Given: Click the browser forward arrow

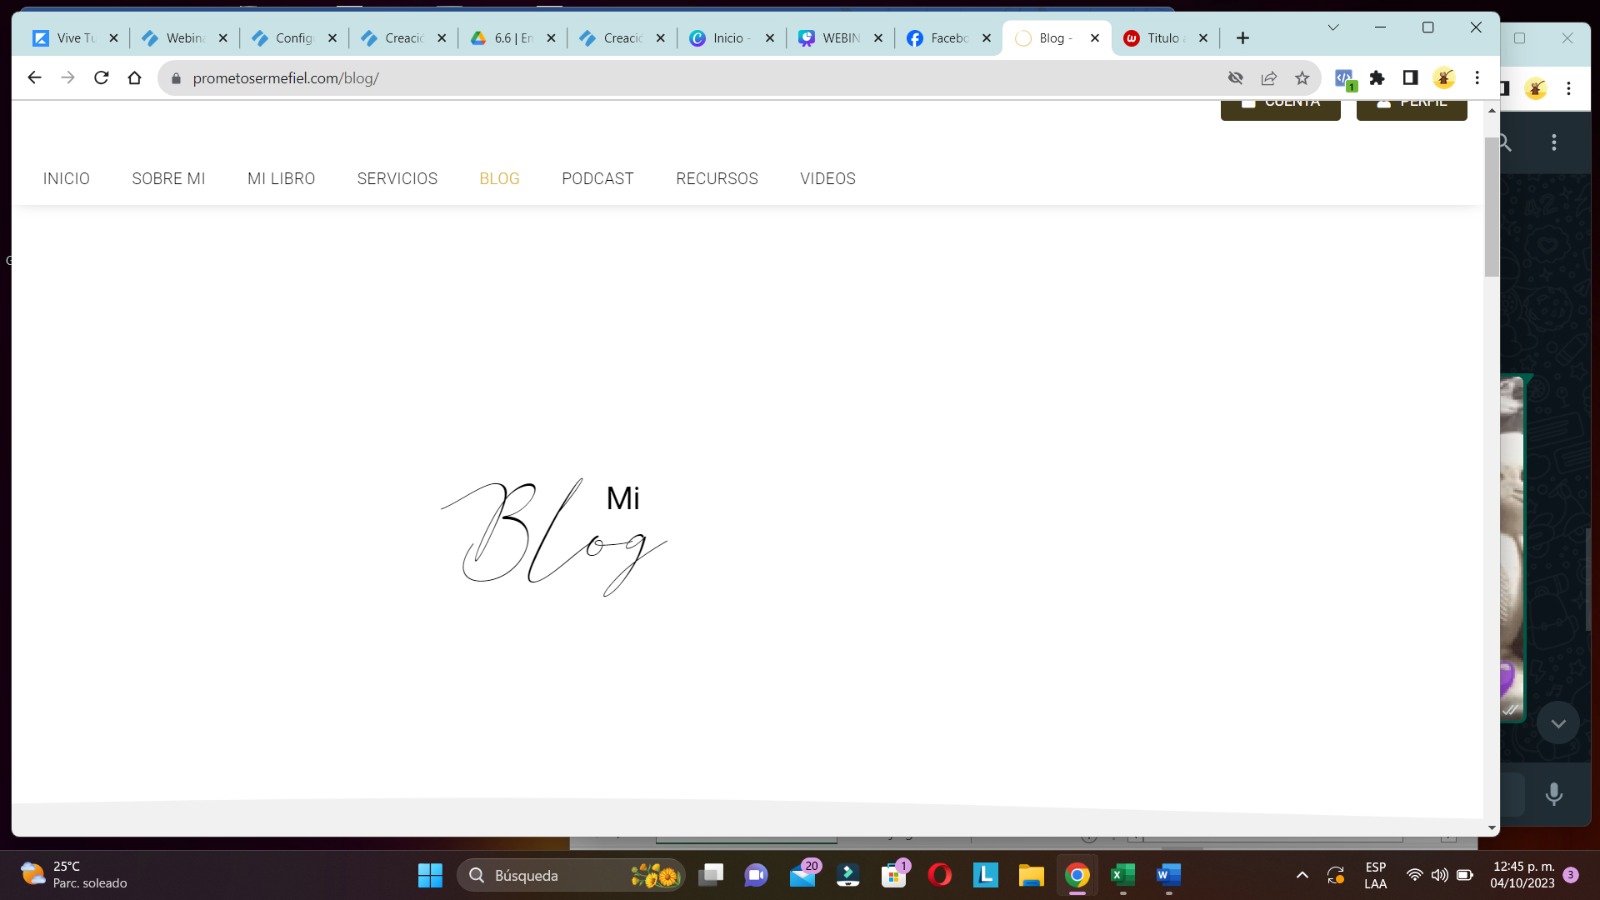Looking at the screenshot, I should (68, 78).
